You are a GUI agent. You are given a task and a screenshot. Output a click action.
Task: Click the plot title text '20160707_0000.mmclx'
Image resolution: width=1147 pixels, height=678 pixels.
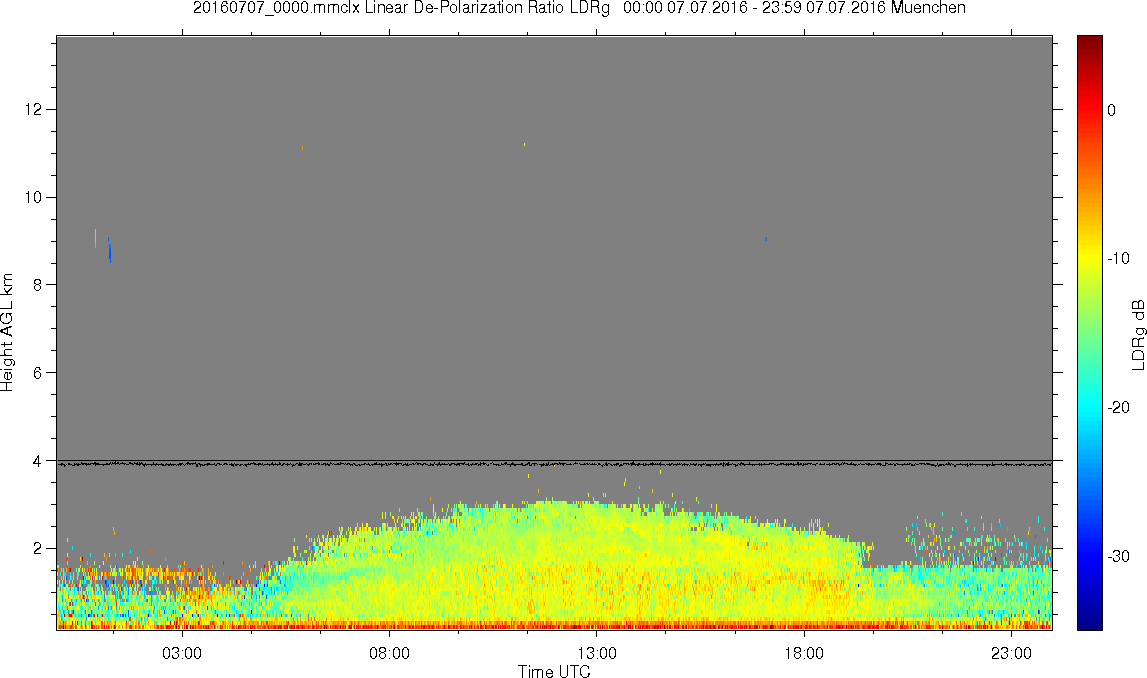pyautogui.click(x=276, y=8)
